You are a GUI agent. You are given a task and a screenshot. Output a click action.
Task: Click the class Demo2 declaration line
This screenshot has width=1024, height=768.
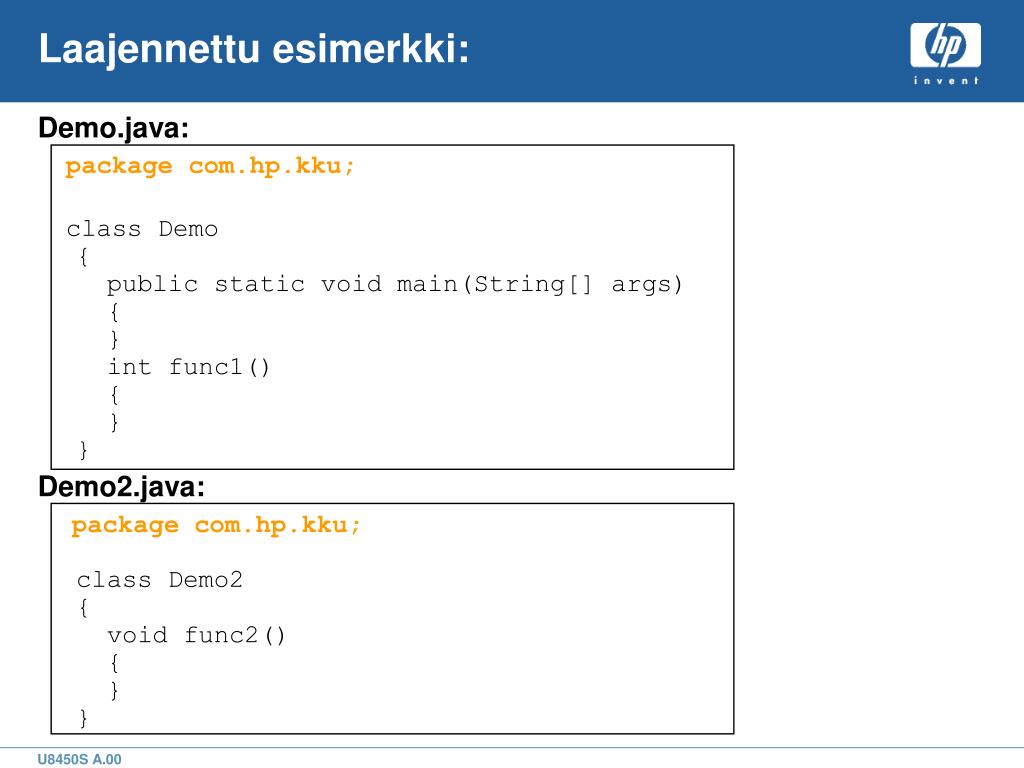coord(159,580)
